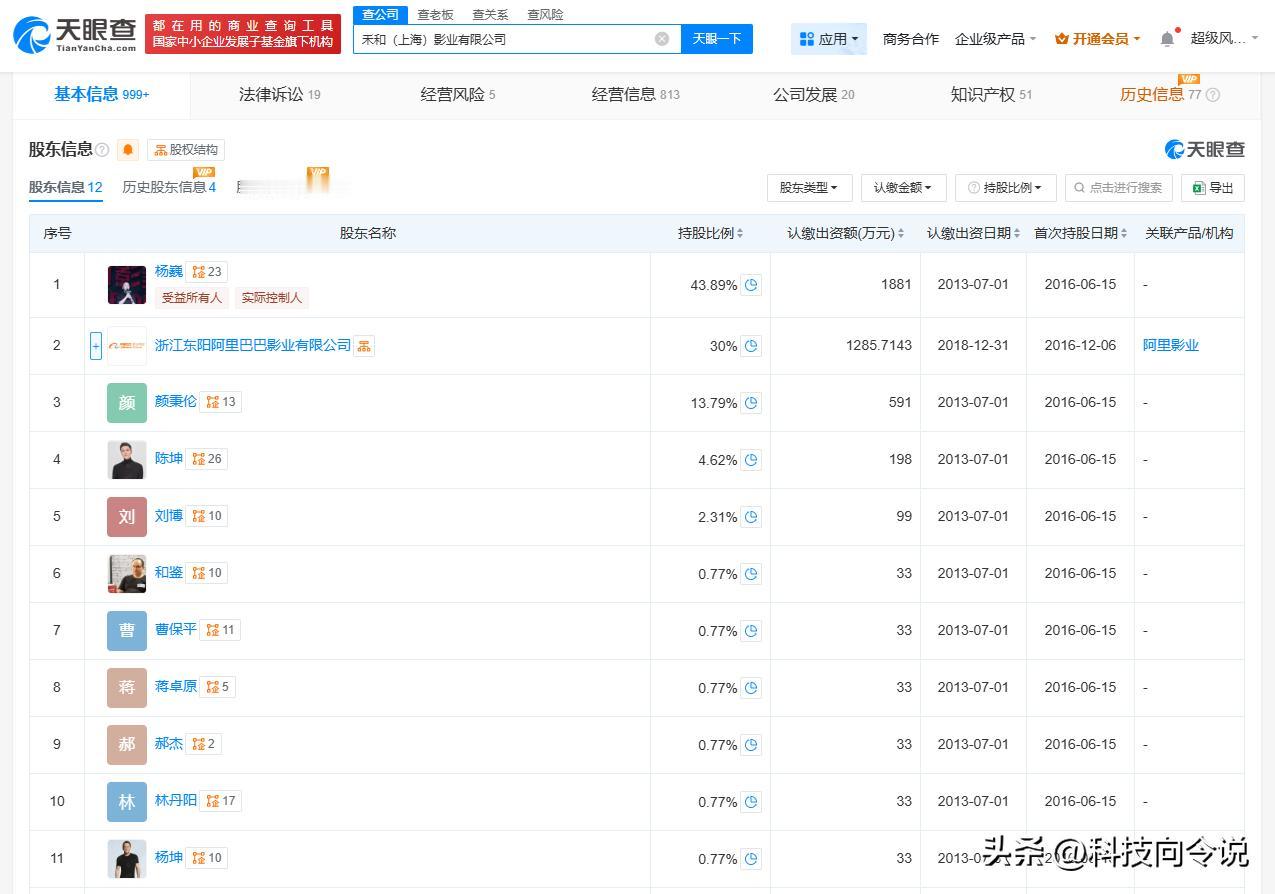
Task: Open 杨巍's avatar image
Action: tap(127, 285)
